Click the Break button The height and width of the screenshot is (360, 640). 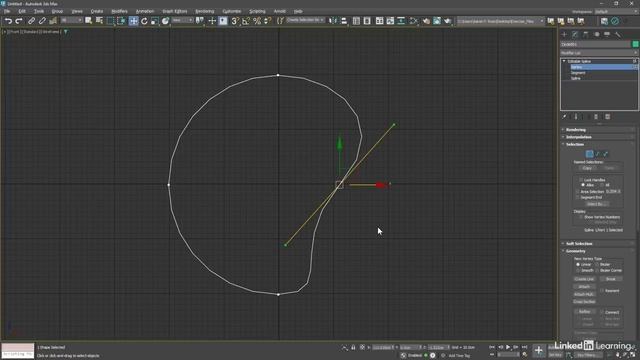pos(611,279)
